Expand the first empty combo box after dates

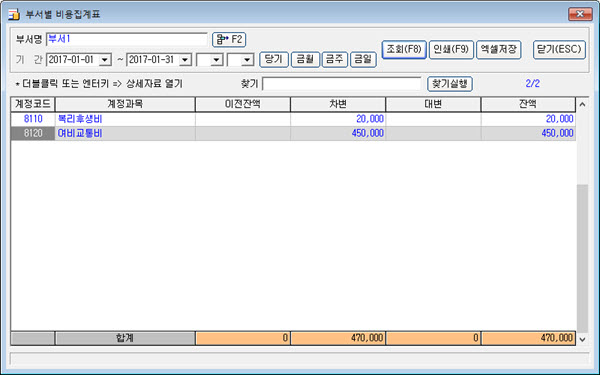(217, 60)
